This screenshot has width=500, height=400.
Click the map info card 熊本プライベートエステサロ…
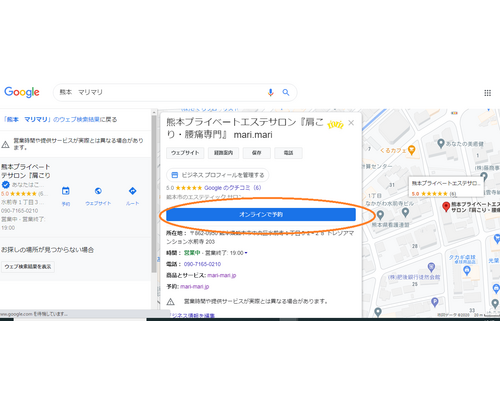tap(446, 187)
